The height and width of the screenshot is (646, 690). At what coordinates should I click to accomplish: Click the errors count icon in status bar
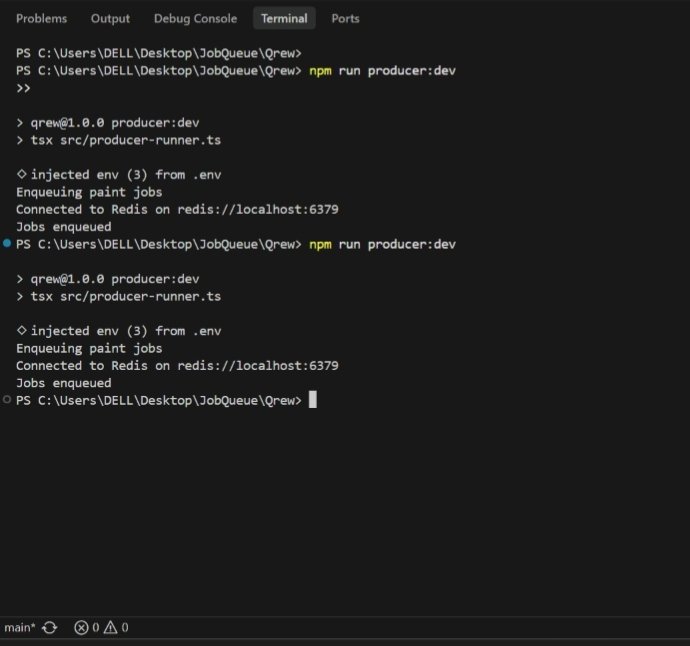81,628
